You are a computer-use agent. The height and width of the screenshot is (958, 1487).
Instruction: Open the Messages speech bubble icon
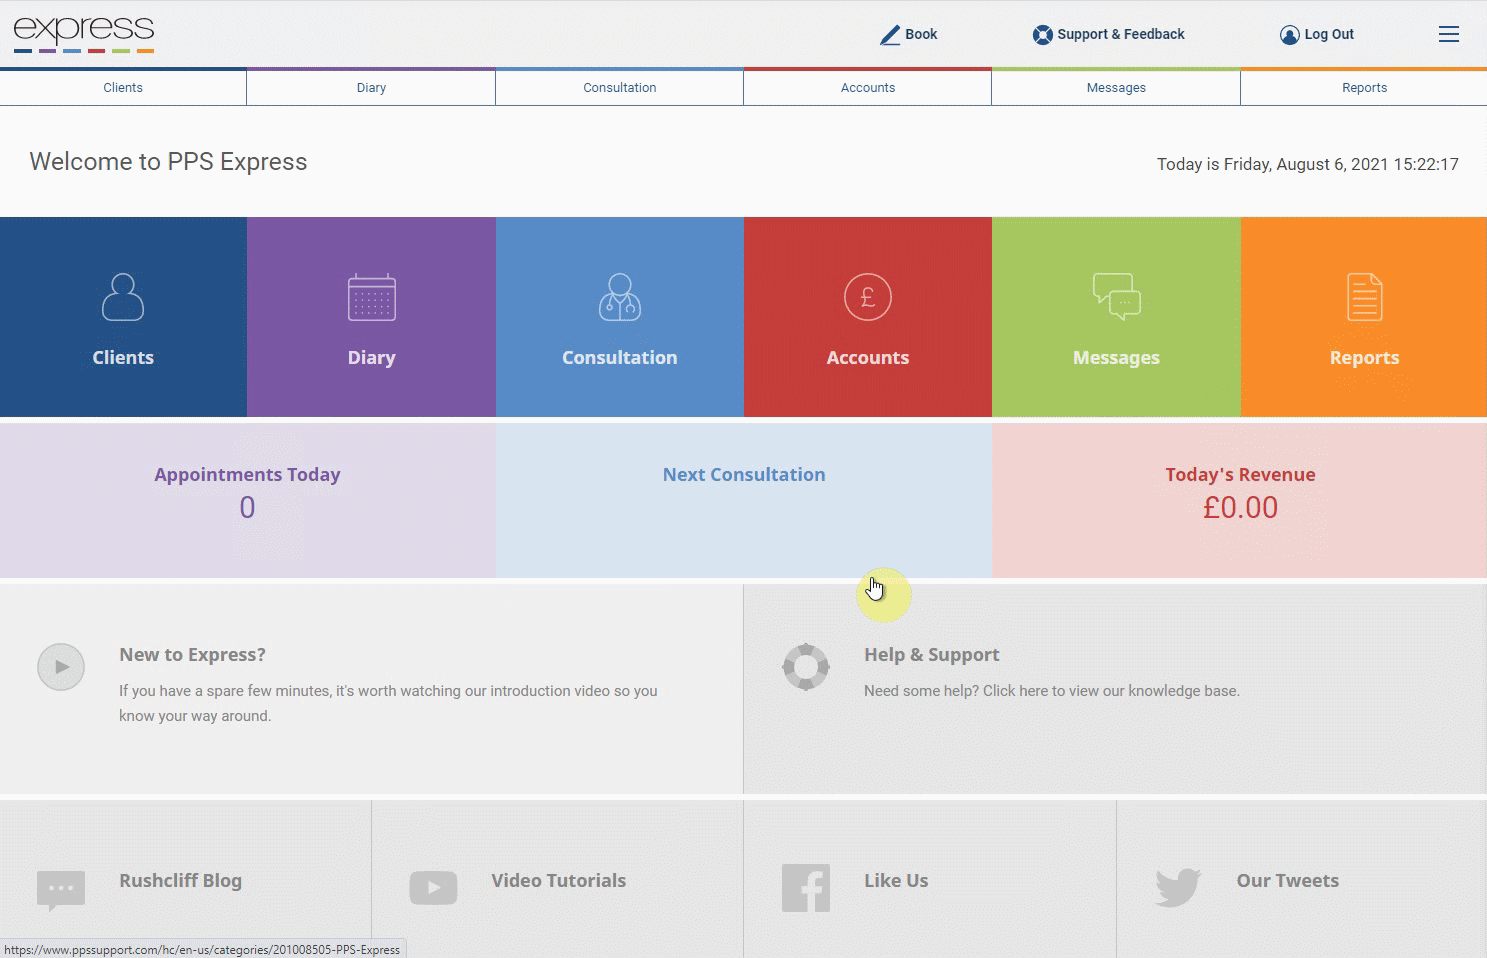click(x=1116, y=297)
